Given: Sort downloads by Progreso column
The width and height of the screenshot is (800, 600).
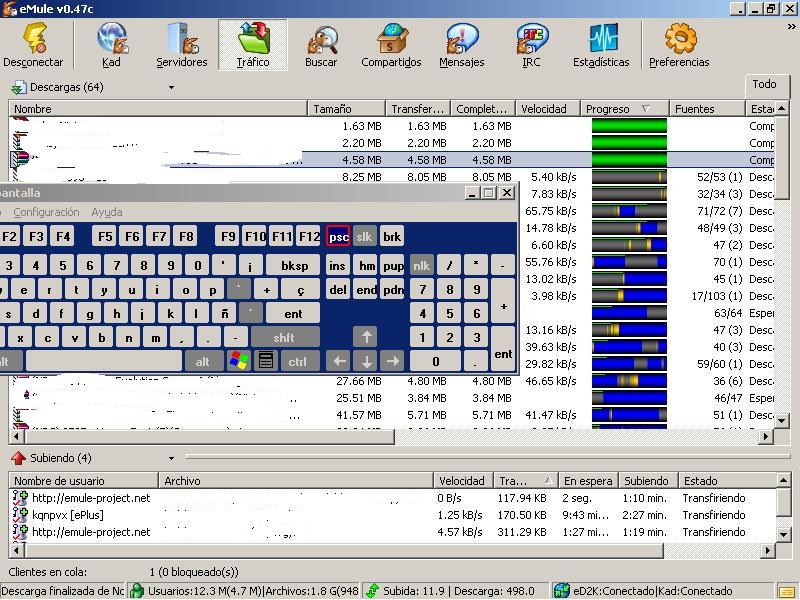Looking at the screenshot, I should (624, 109).
